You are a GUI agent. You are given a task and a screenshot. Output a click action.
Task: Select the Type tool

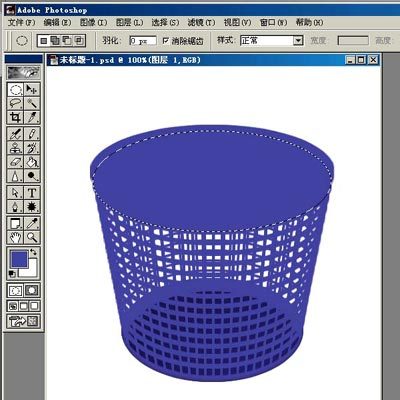click(32, 192)
